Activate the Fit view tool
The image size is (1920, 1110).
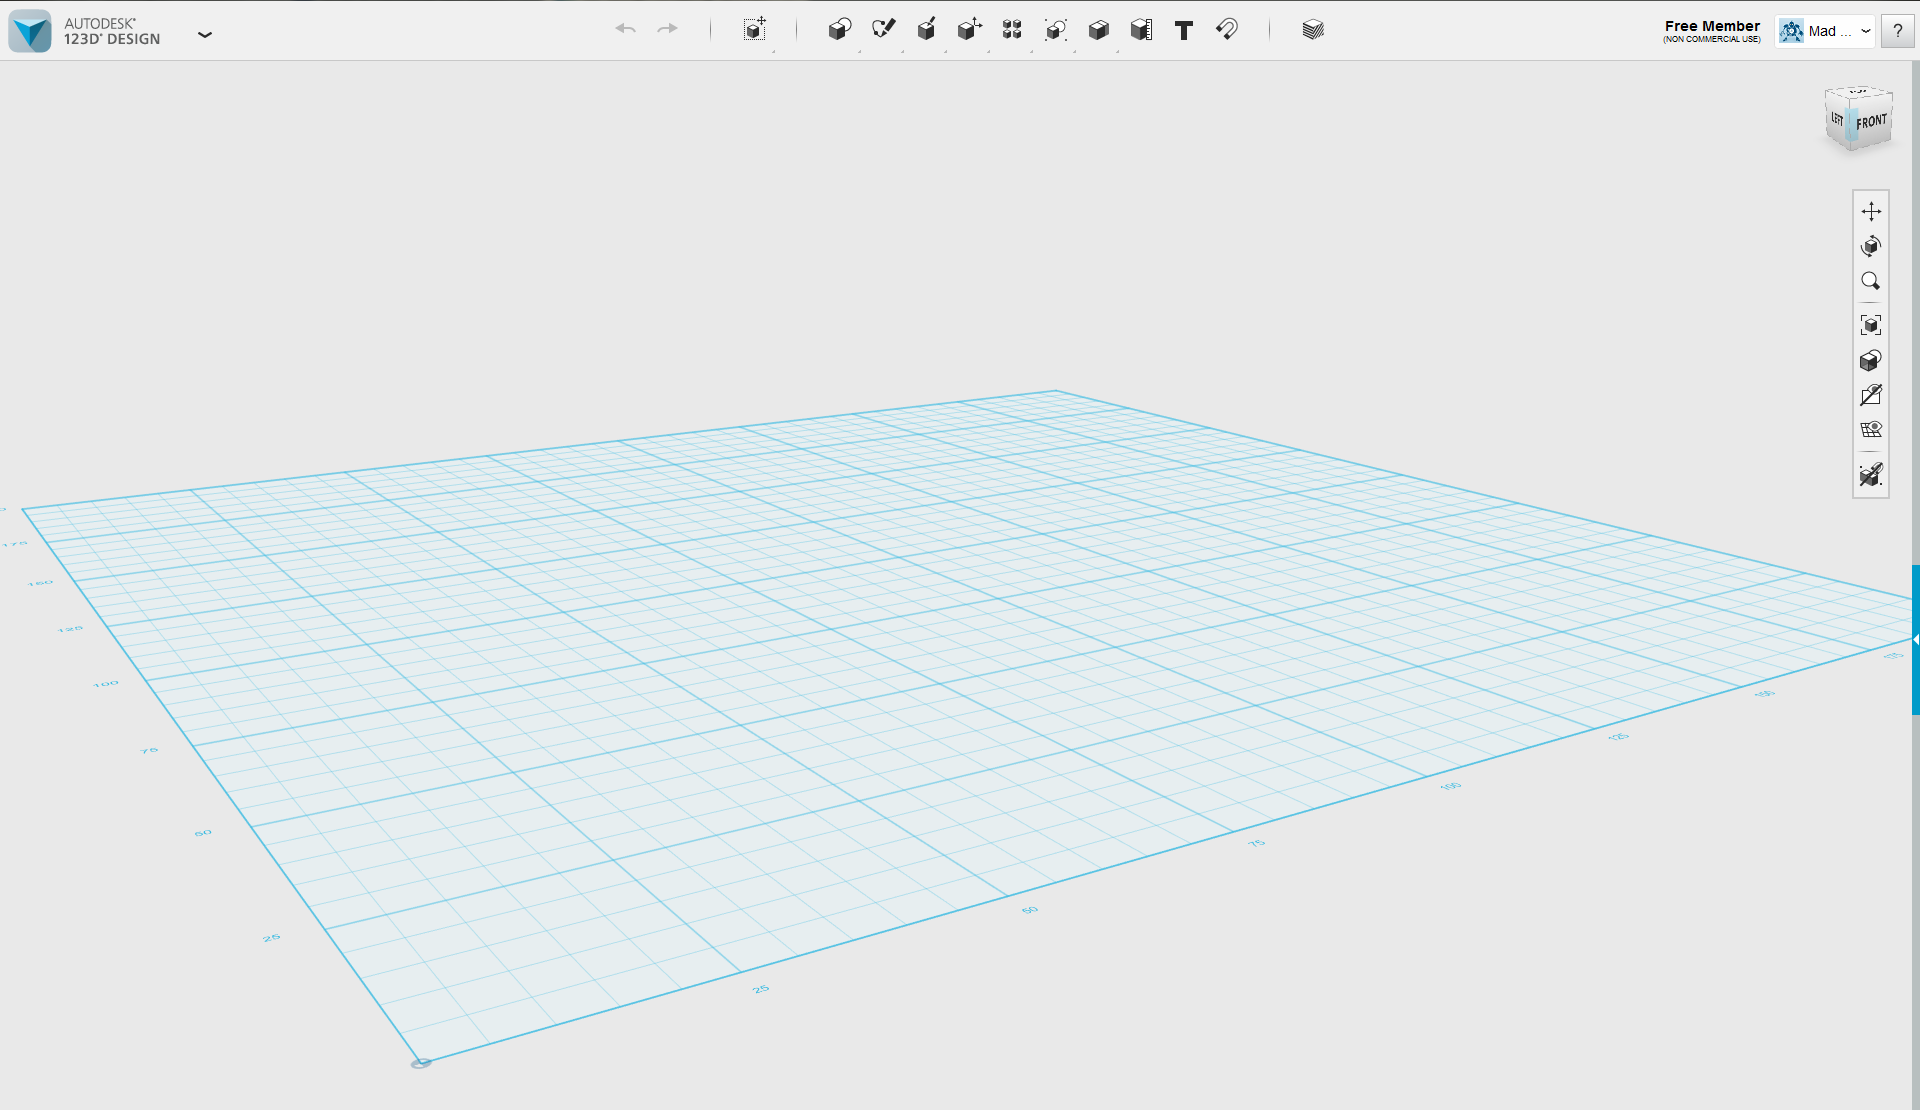click(1871, 324)
